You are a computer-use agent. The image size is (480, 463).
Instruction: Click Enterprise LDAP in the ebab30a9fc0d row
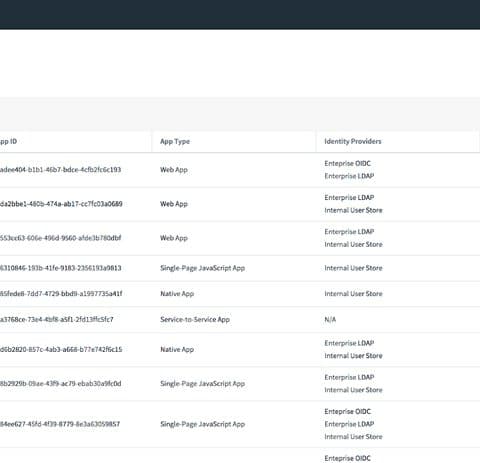click(349, 377)
